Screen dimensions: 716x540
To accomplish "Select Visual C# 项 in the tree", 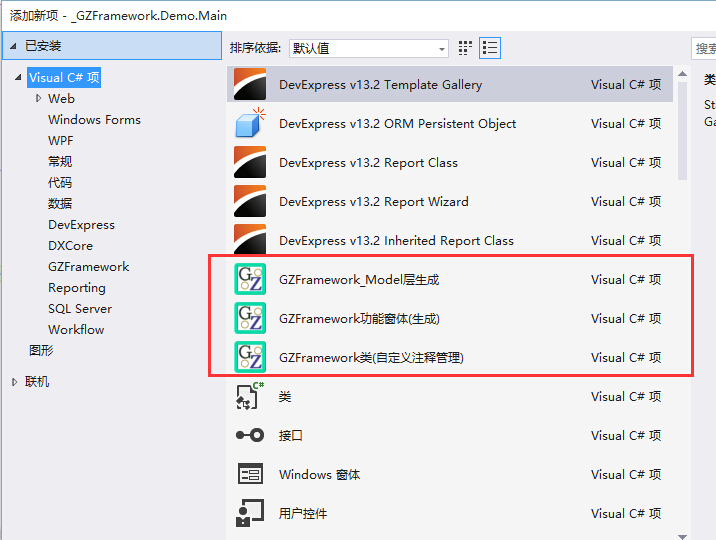I will pyautogui.click(x=64, y=78).
